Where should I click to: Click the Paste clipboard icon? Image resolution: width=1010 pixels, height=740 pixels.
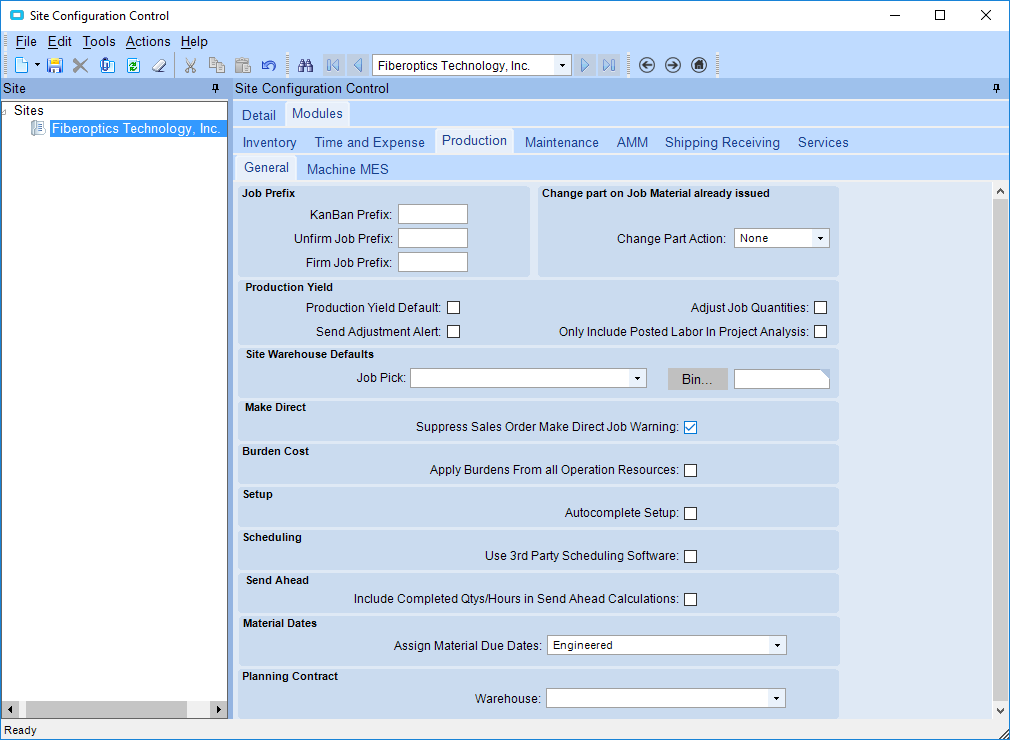pos(242,65)
